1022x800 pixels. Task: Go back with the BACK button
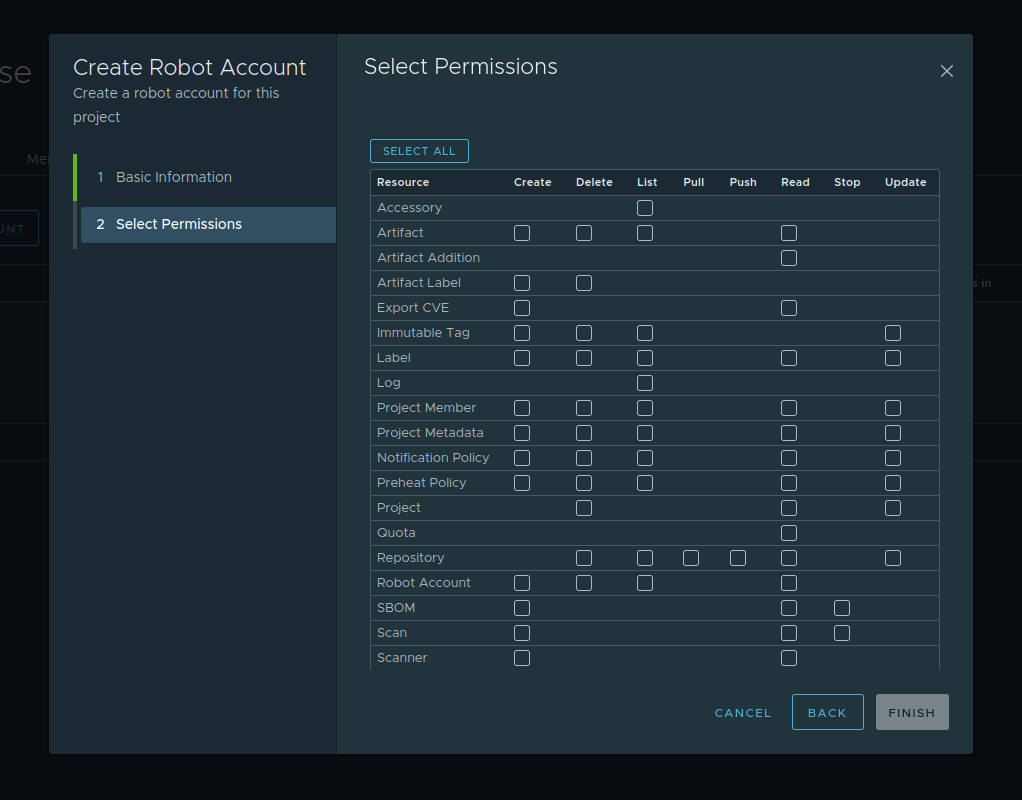coord(827,712)
